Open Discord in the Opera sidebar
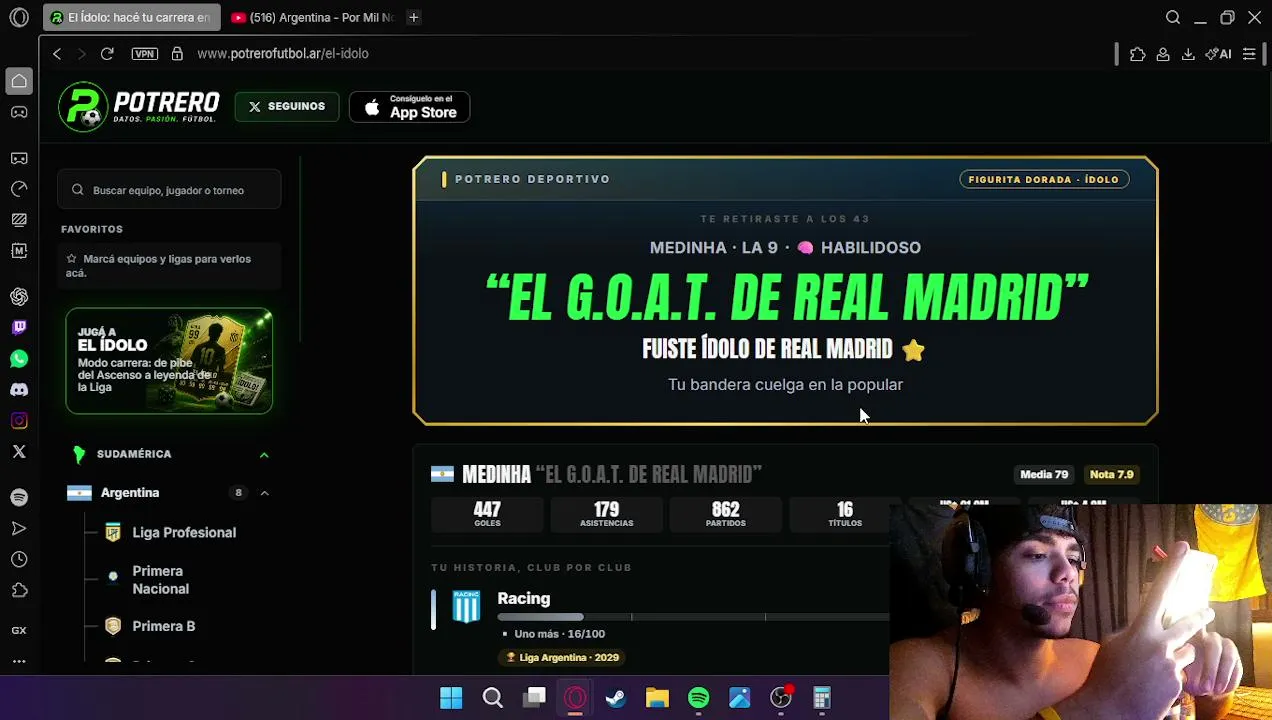Screen dimensions: 1272x720 point(19,389)
